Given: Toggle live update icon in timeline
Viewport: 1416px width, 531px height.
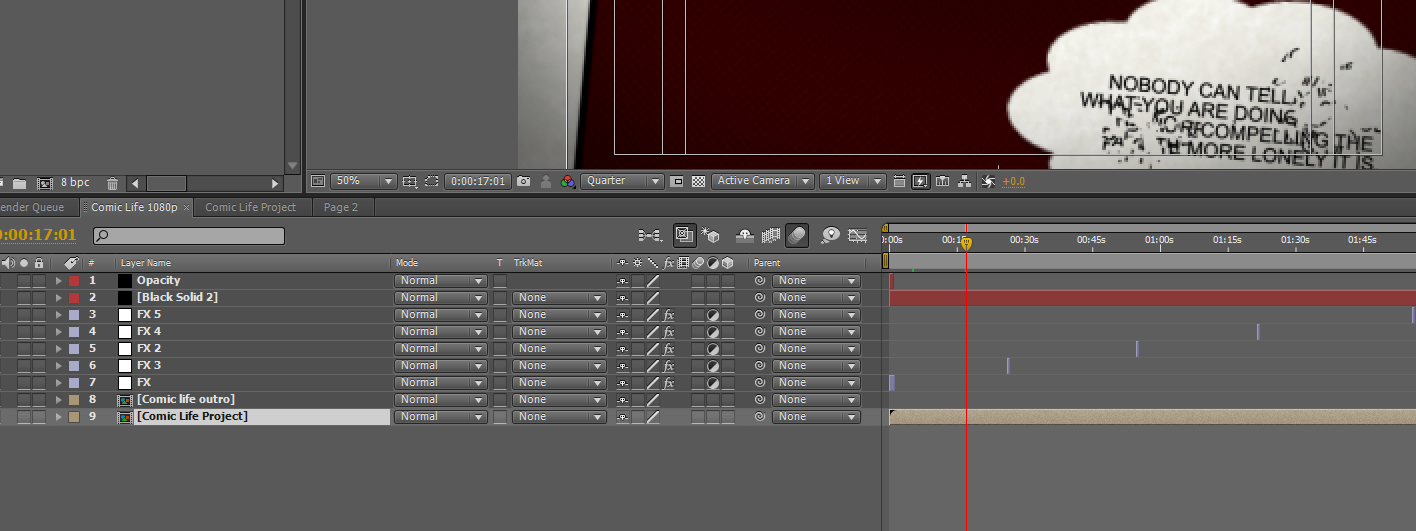Looking at the screenshot, I should 684,235.
